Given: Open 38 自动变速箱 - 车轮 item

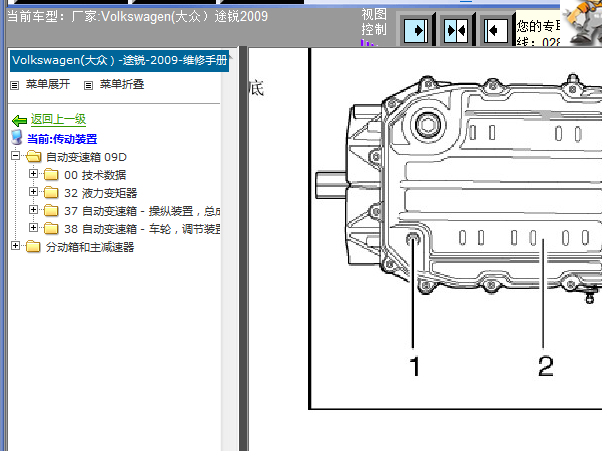Looking at the screenshot, I should tap(142, 229).
